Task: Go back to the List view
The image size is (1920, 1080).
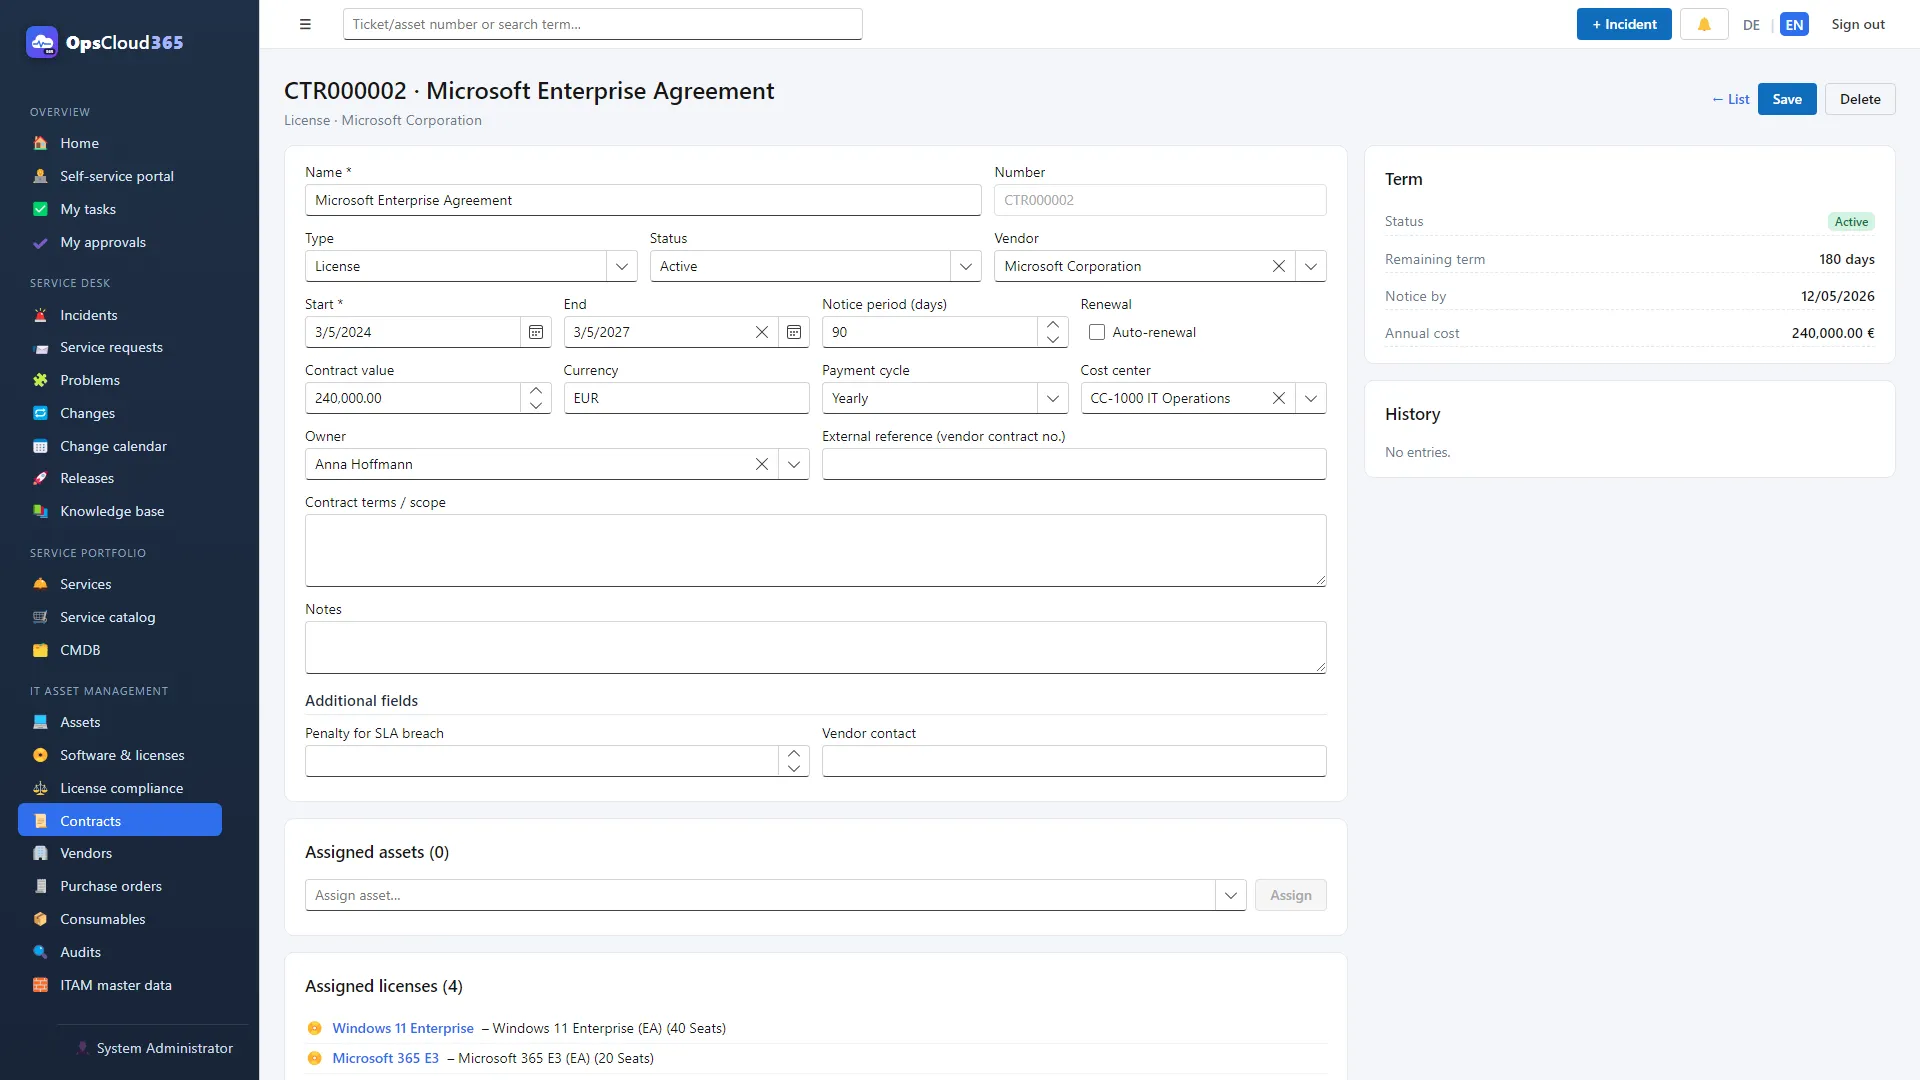Action: tap(1731, 99)
